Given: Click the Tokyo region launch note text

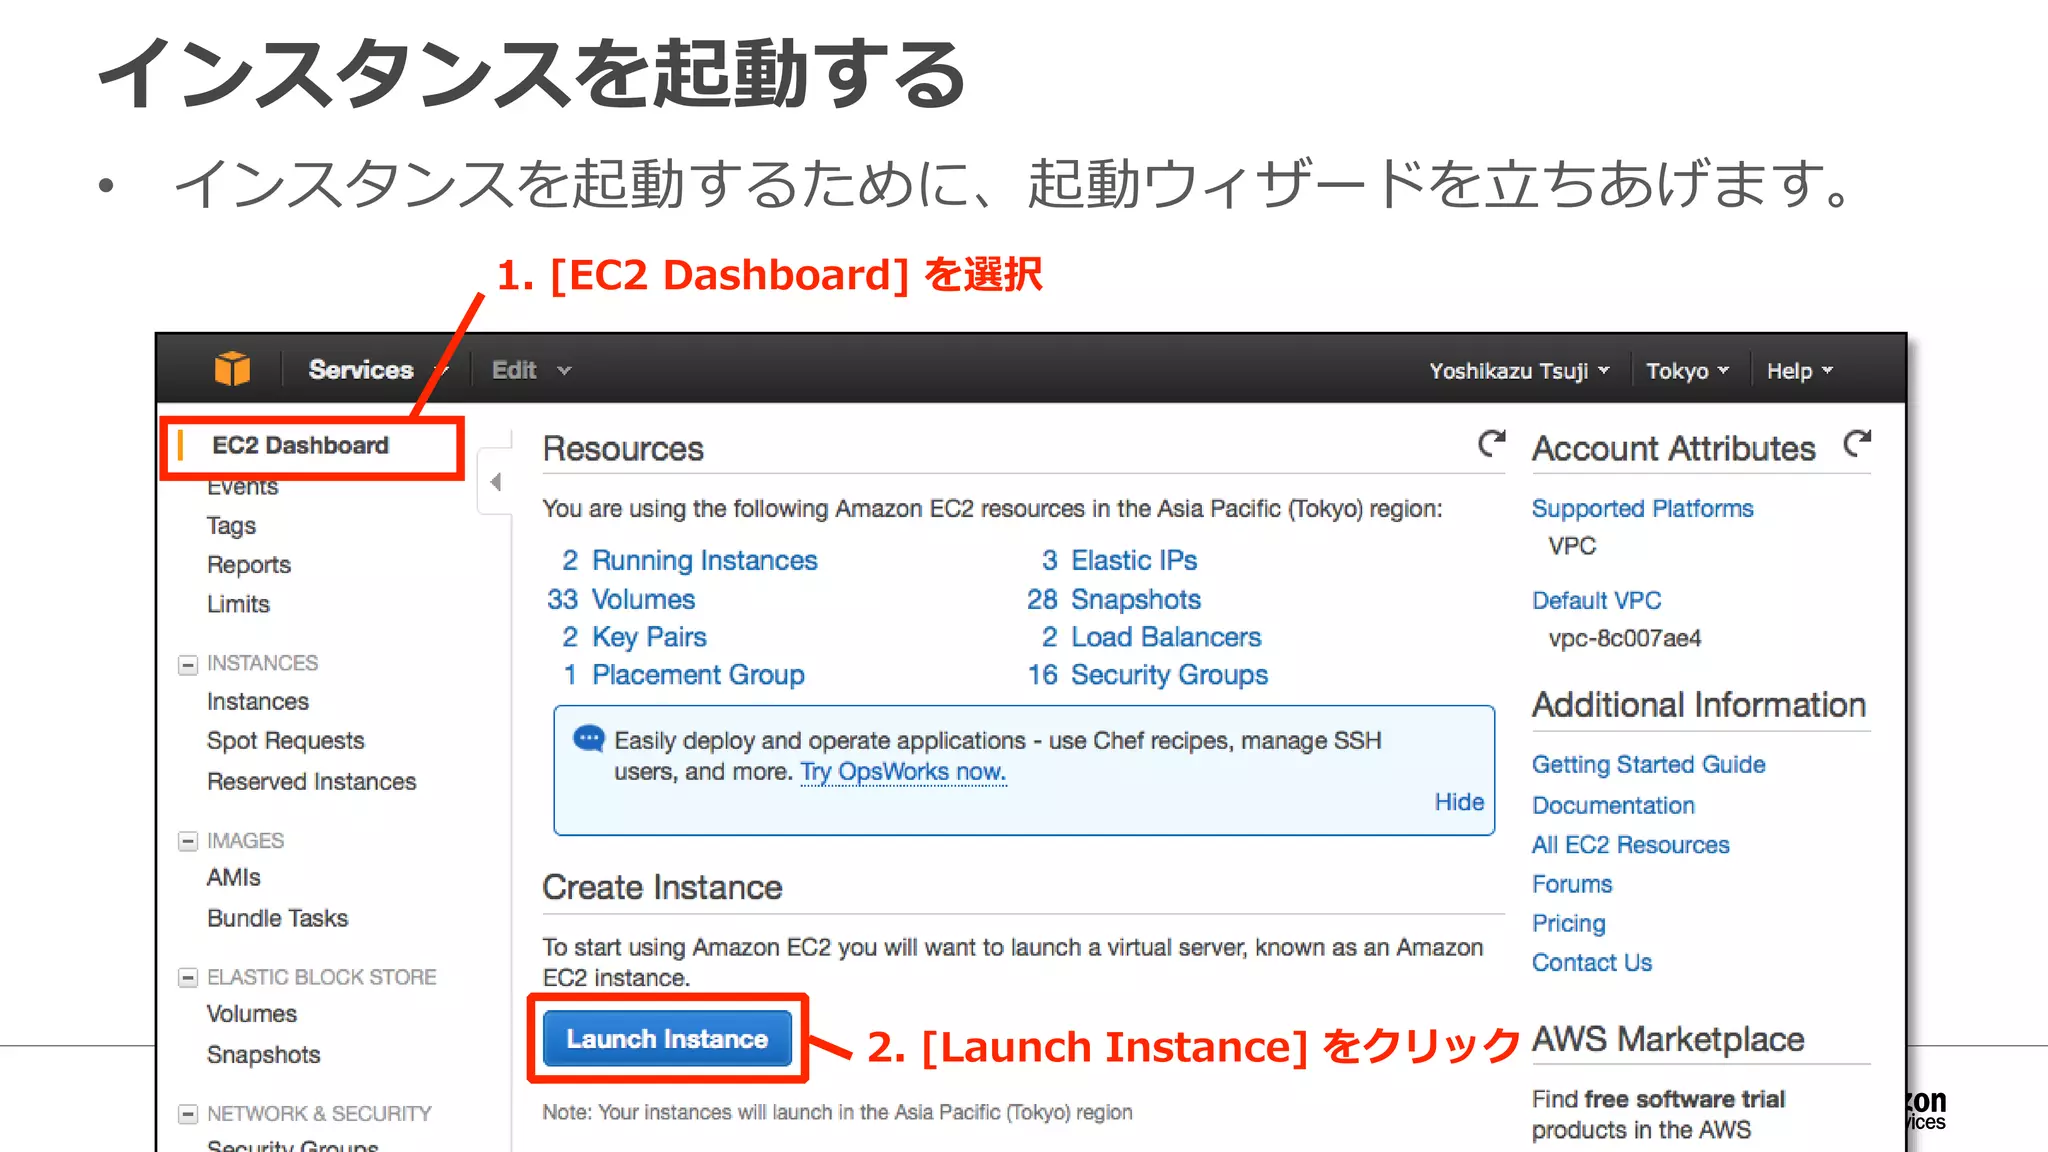Looking at the screenshot, I should pyautogui.click(x=837, y=1112).
